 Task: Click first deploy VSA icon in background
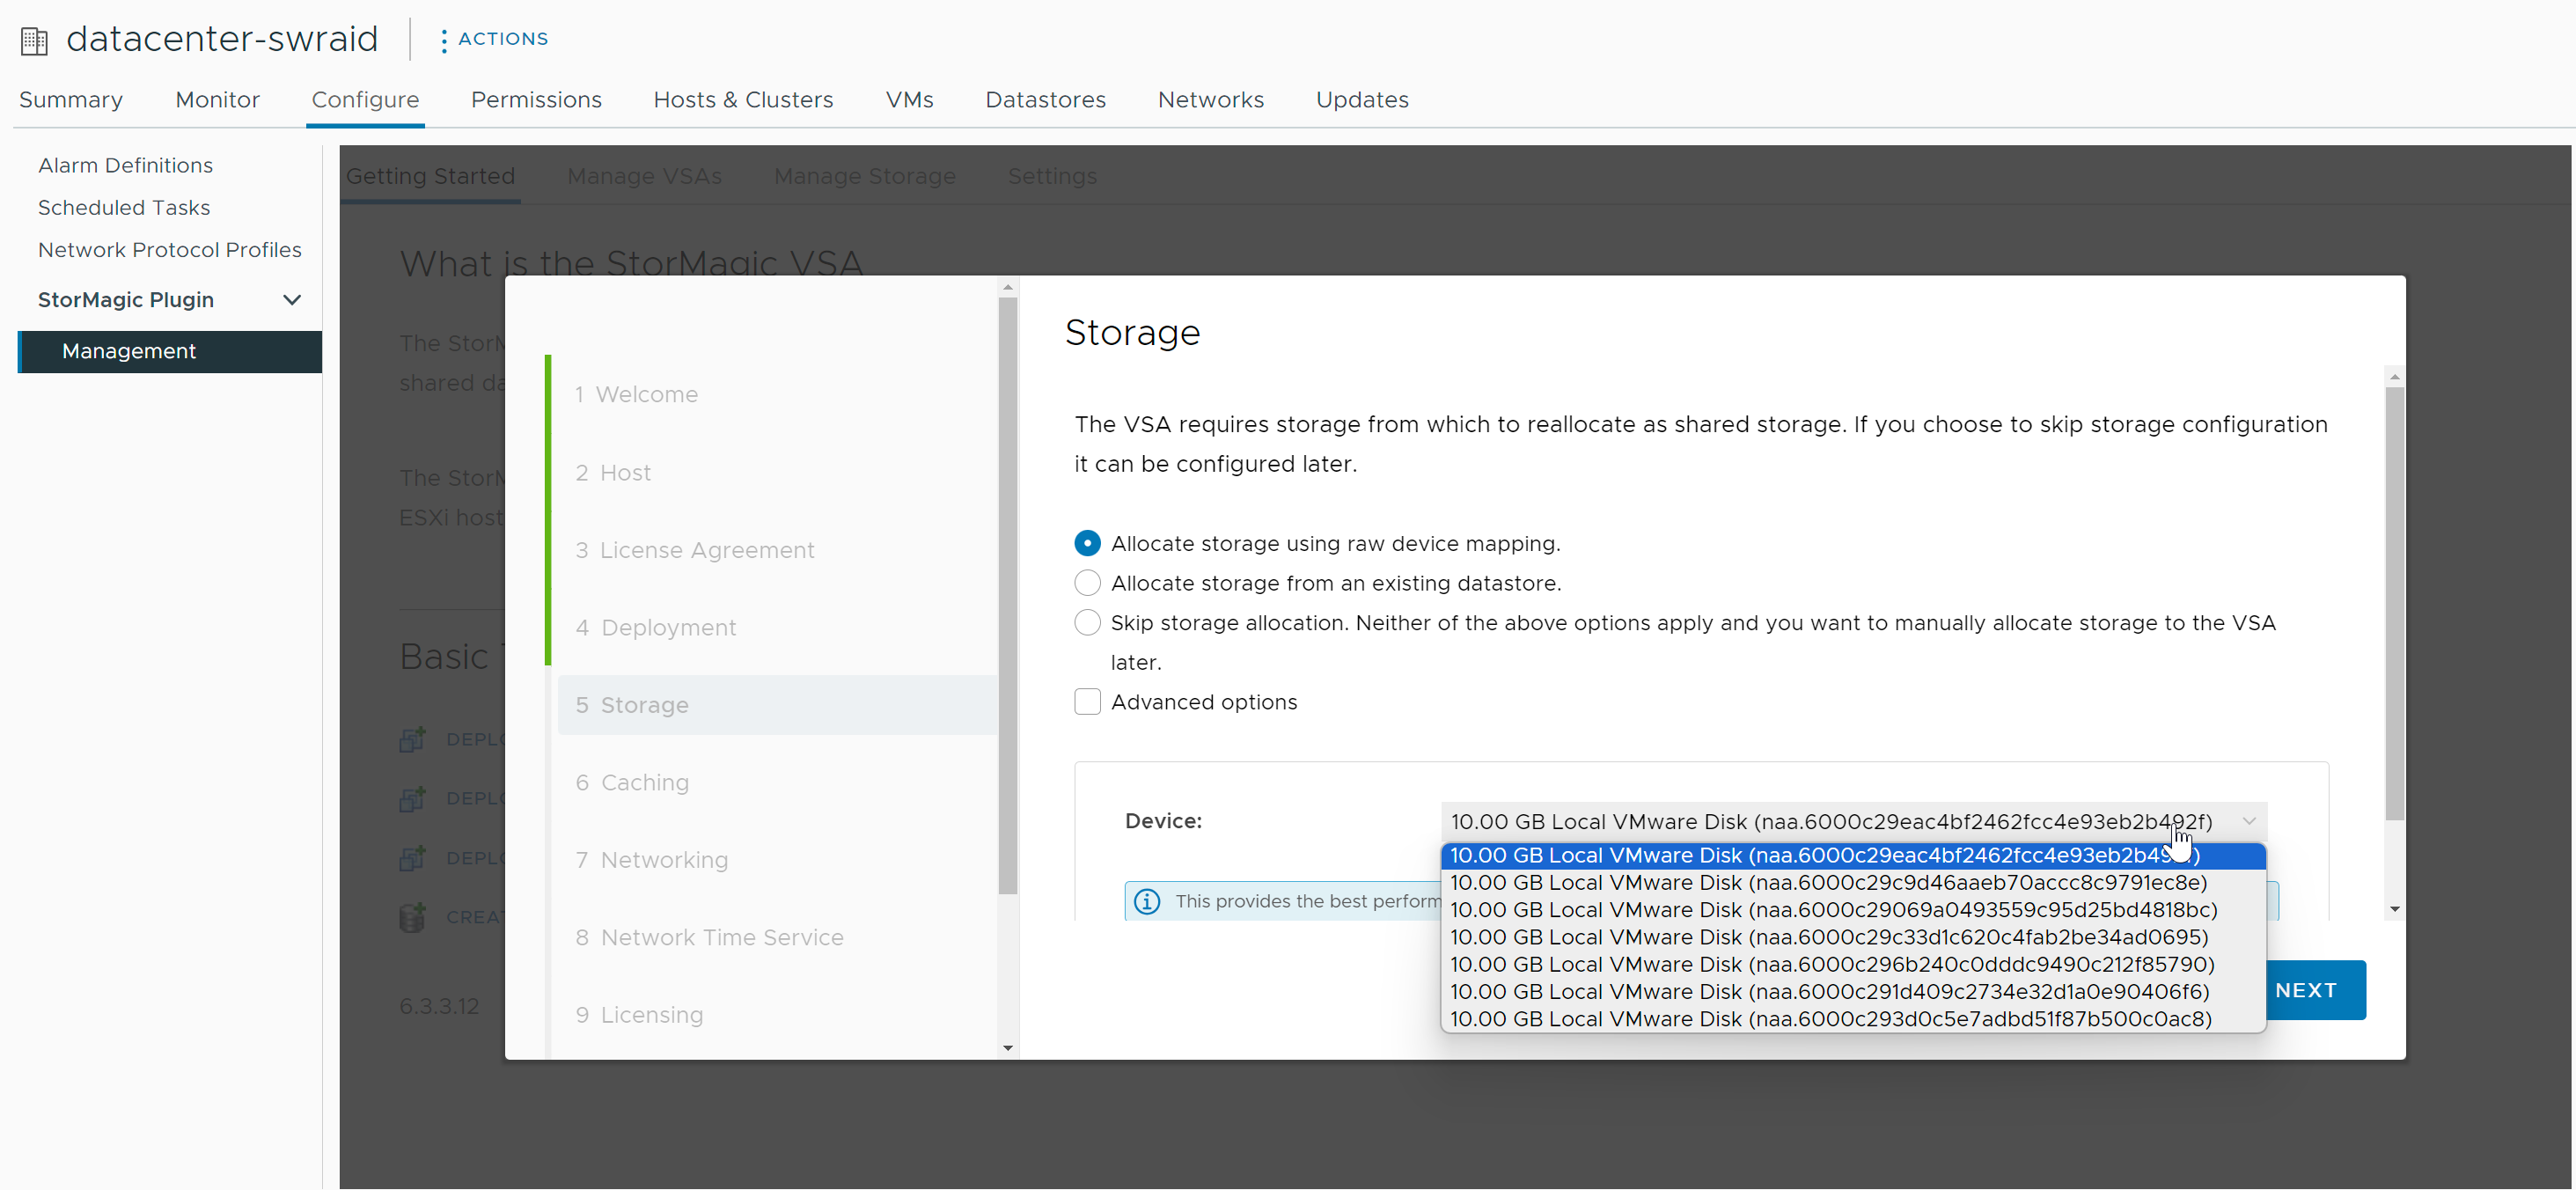[412, 739]
